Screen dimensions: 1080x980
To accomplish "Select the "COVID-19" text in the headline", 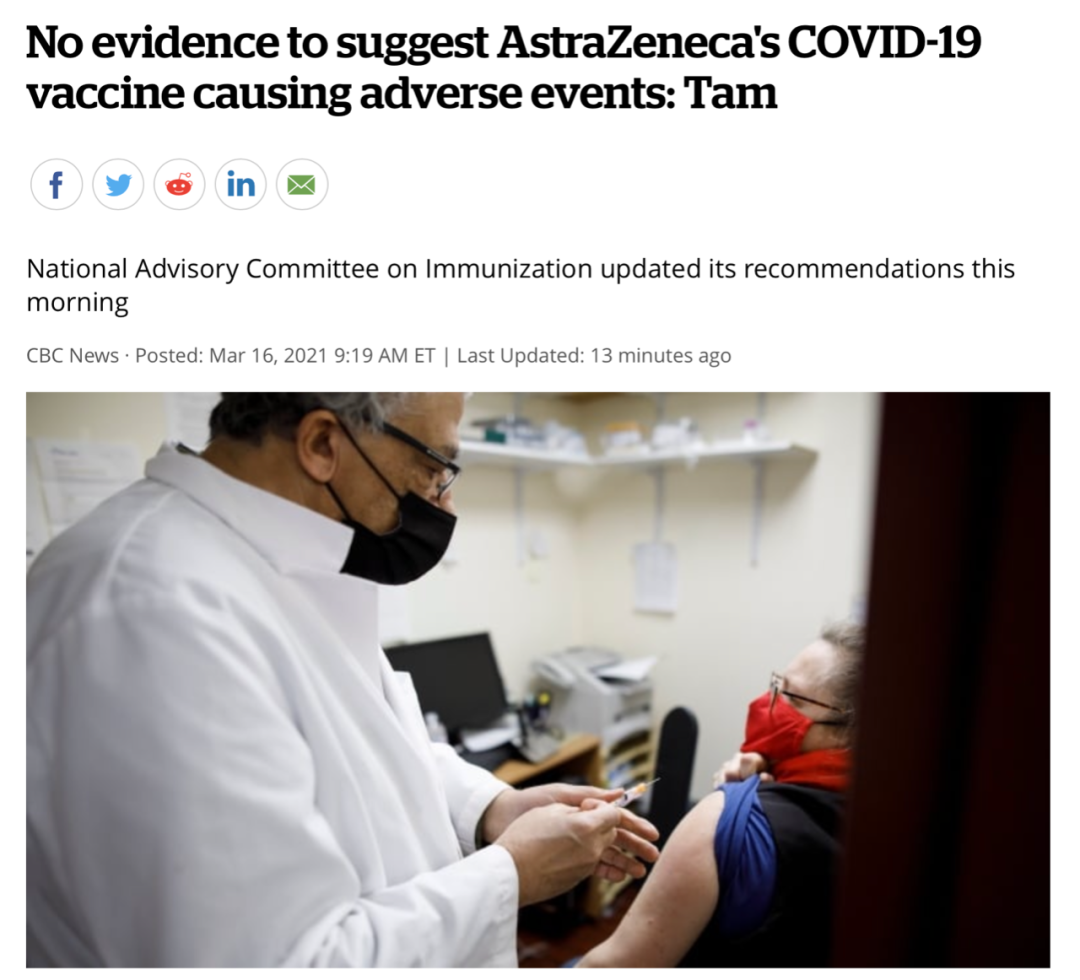I will coord(884,42).
